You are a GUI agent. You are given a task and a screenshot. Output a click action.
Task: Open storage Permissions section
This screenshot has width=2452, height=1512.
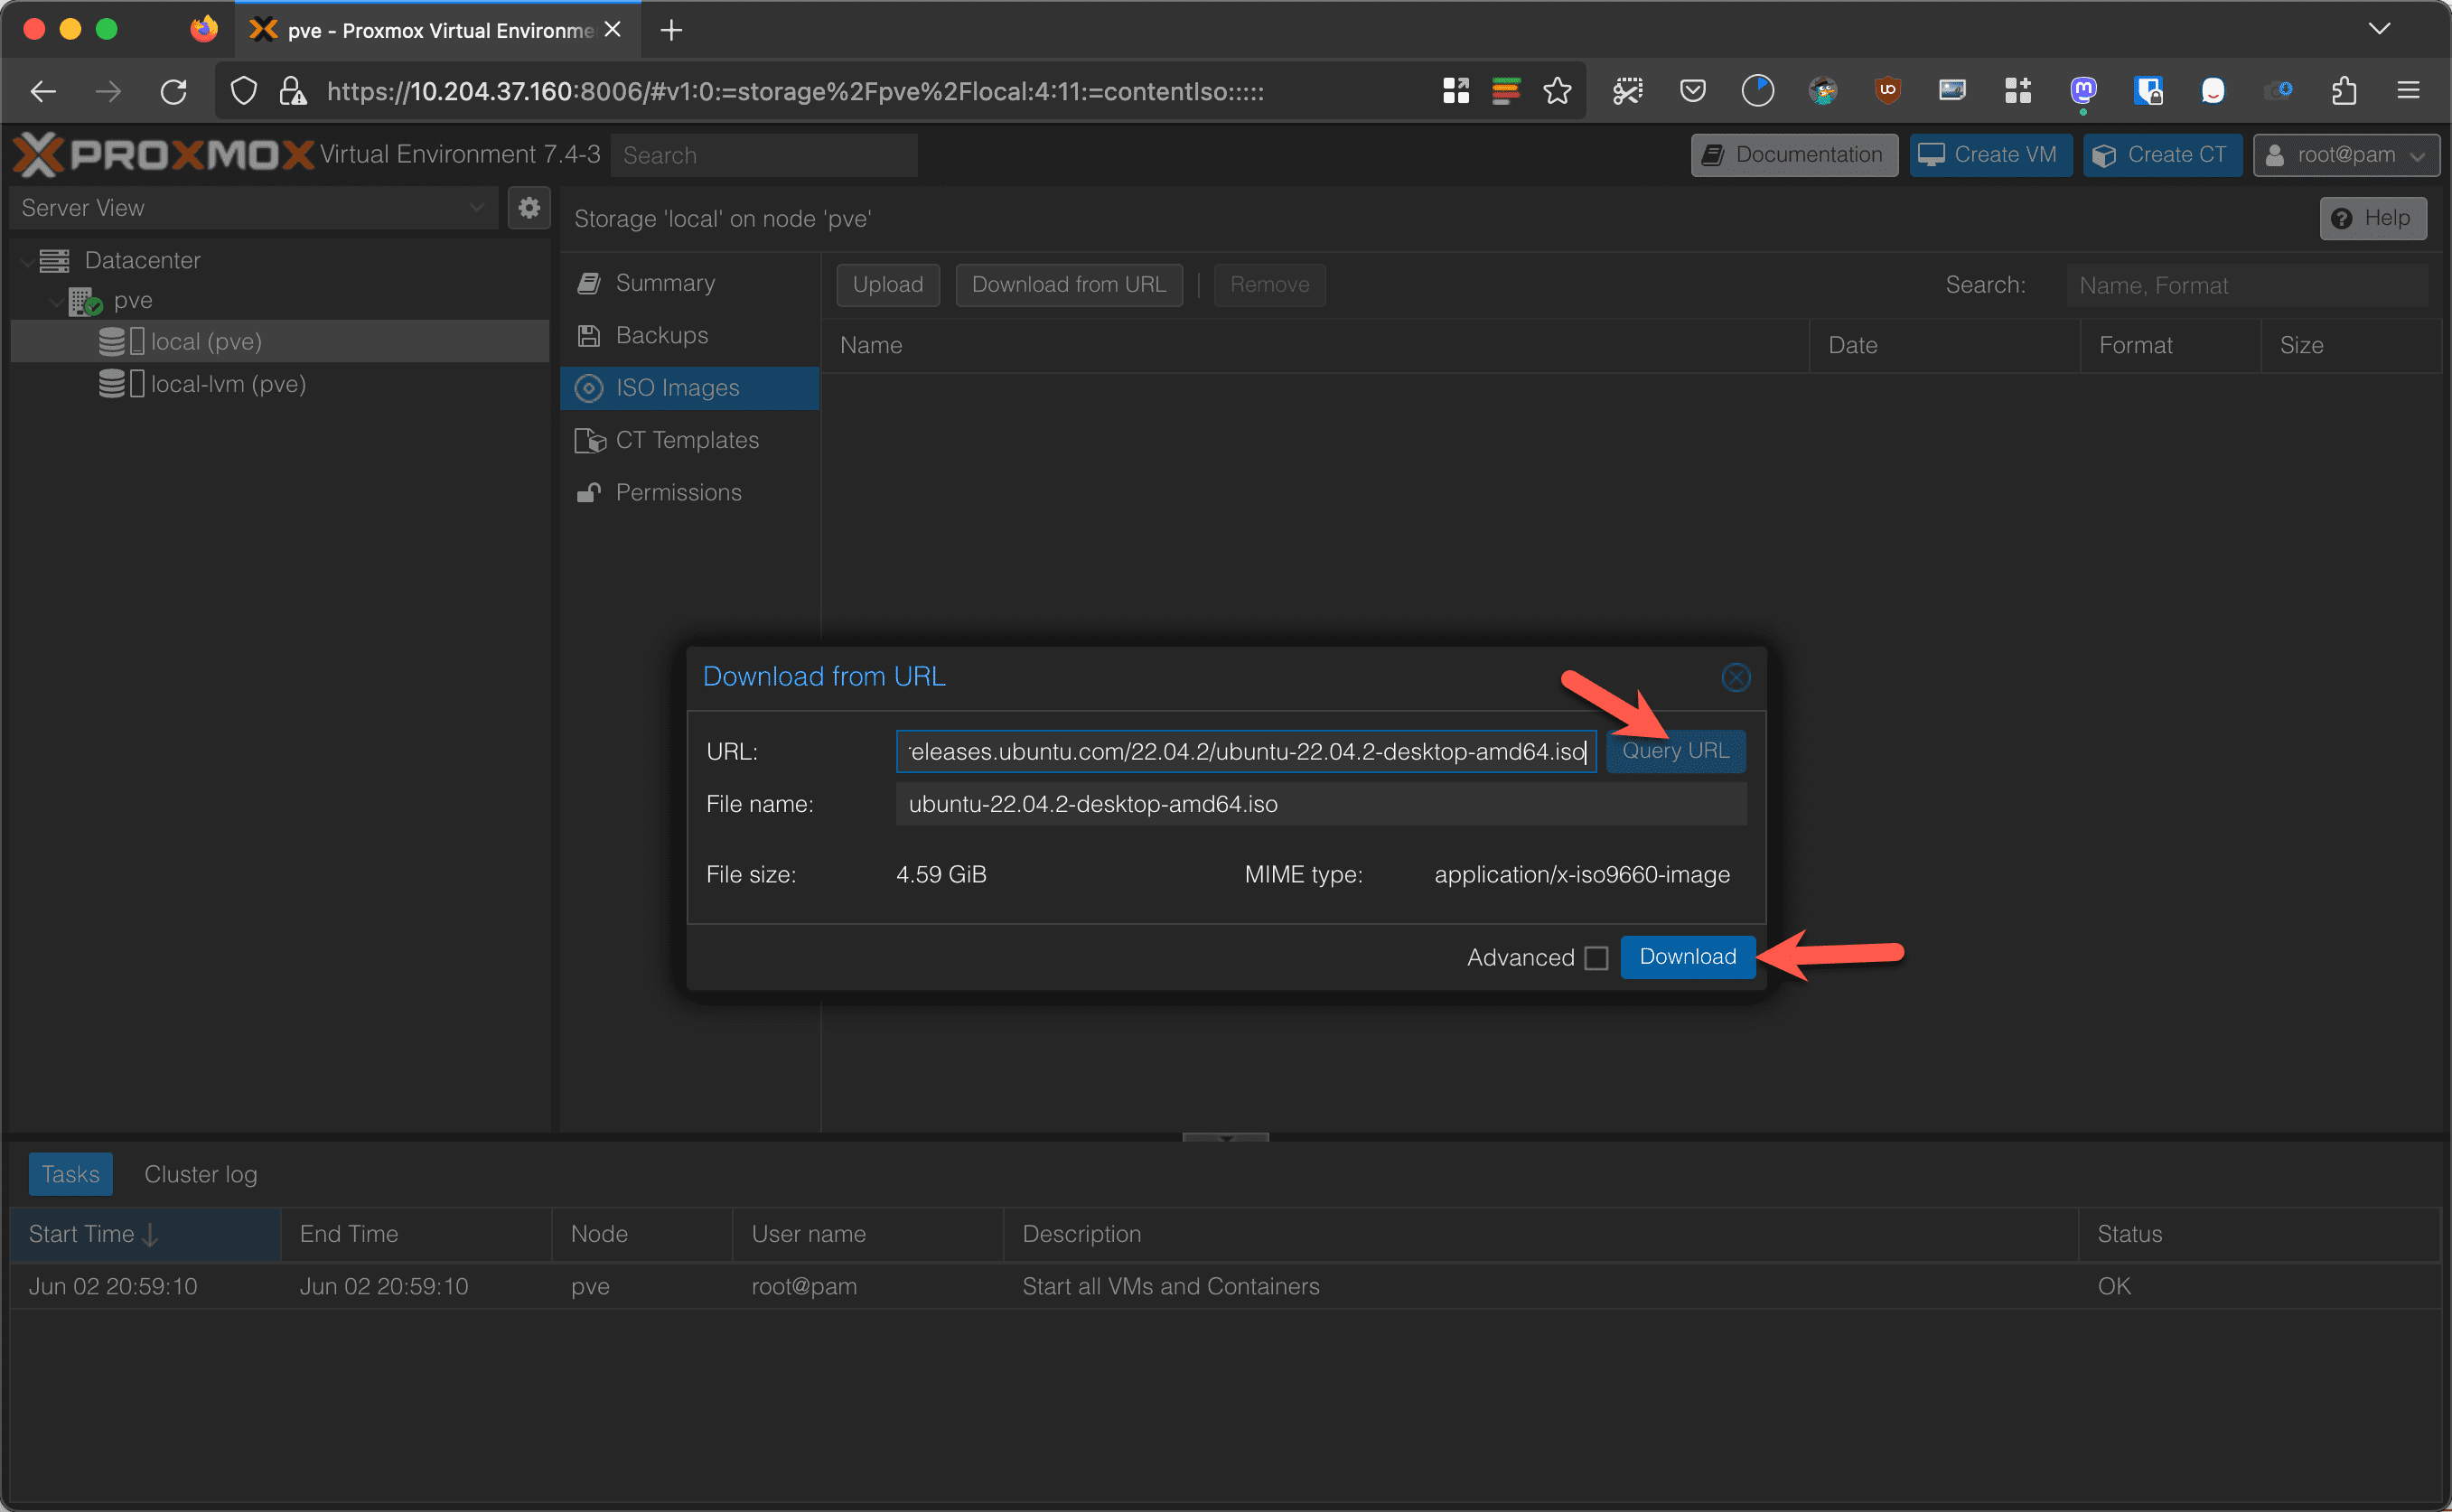[689, 492]
